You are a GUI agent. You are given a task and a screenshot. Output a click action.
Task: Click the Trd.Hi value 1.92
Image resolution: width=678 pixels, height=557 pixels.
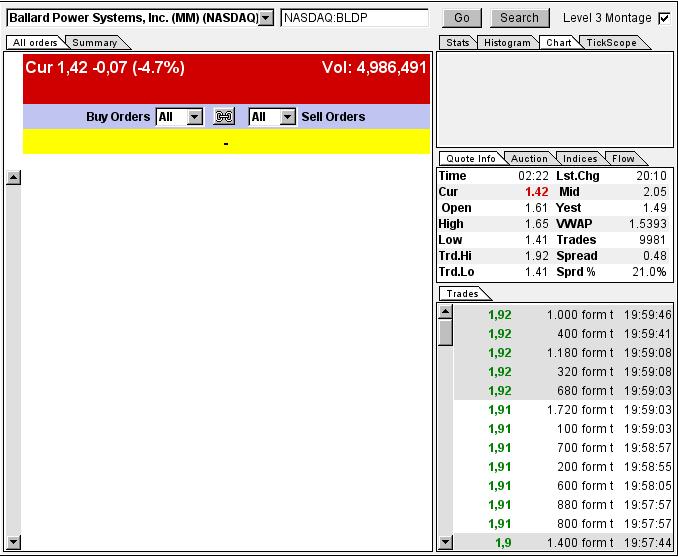(537, 256)
